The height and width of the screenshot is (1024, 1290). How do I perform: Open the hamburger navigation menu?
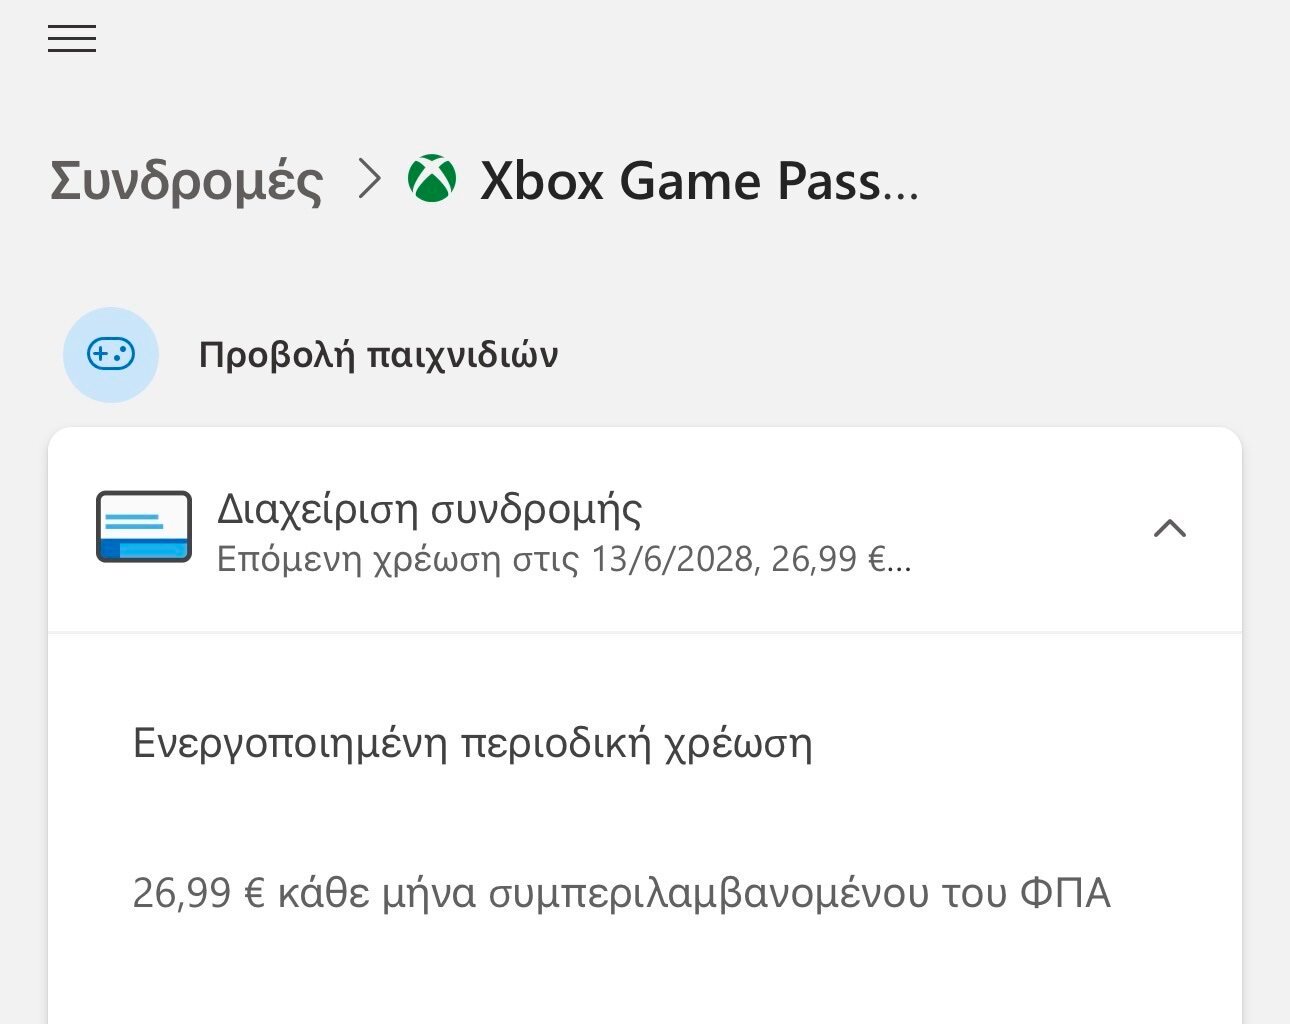point(72,39)
